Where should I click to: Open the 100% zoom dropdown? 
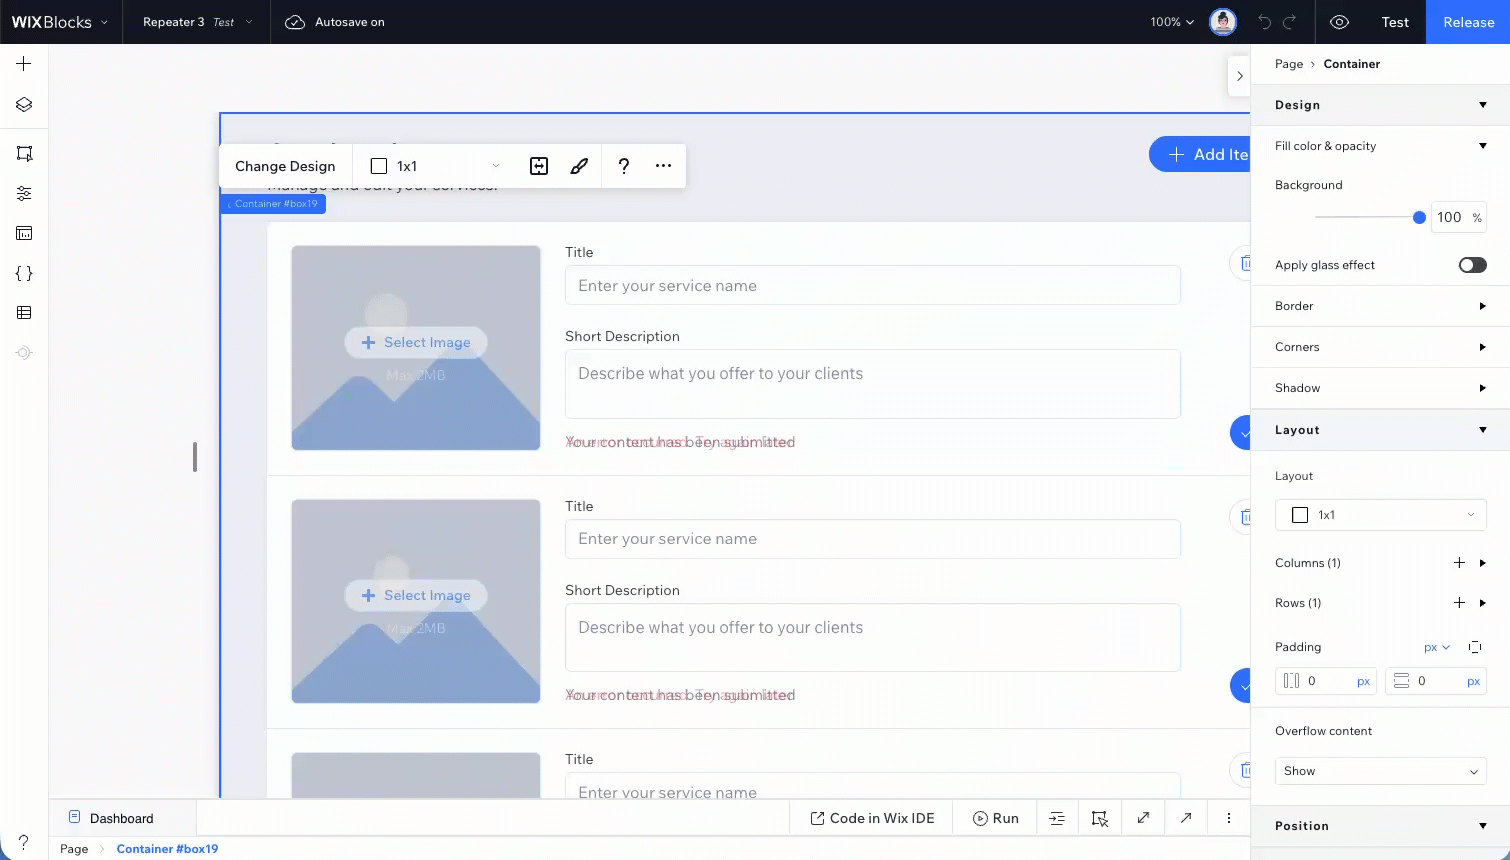tap(1172, 22)
